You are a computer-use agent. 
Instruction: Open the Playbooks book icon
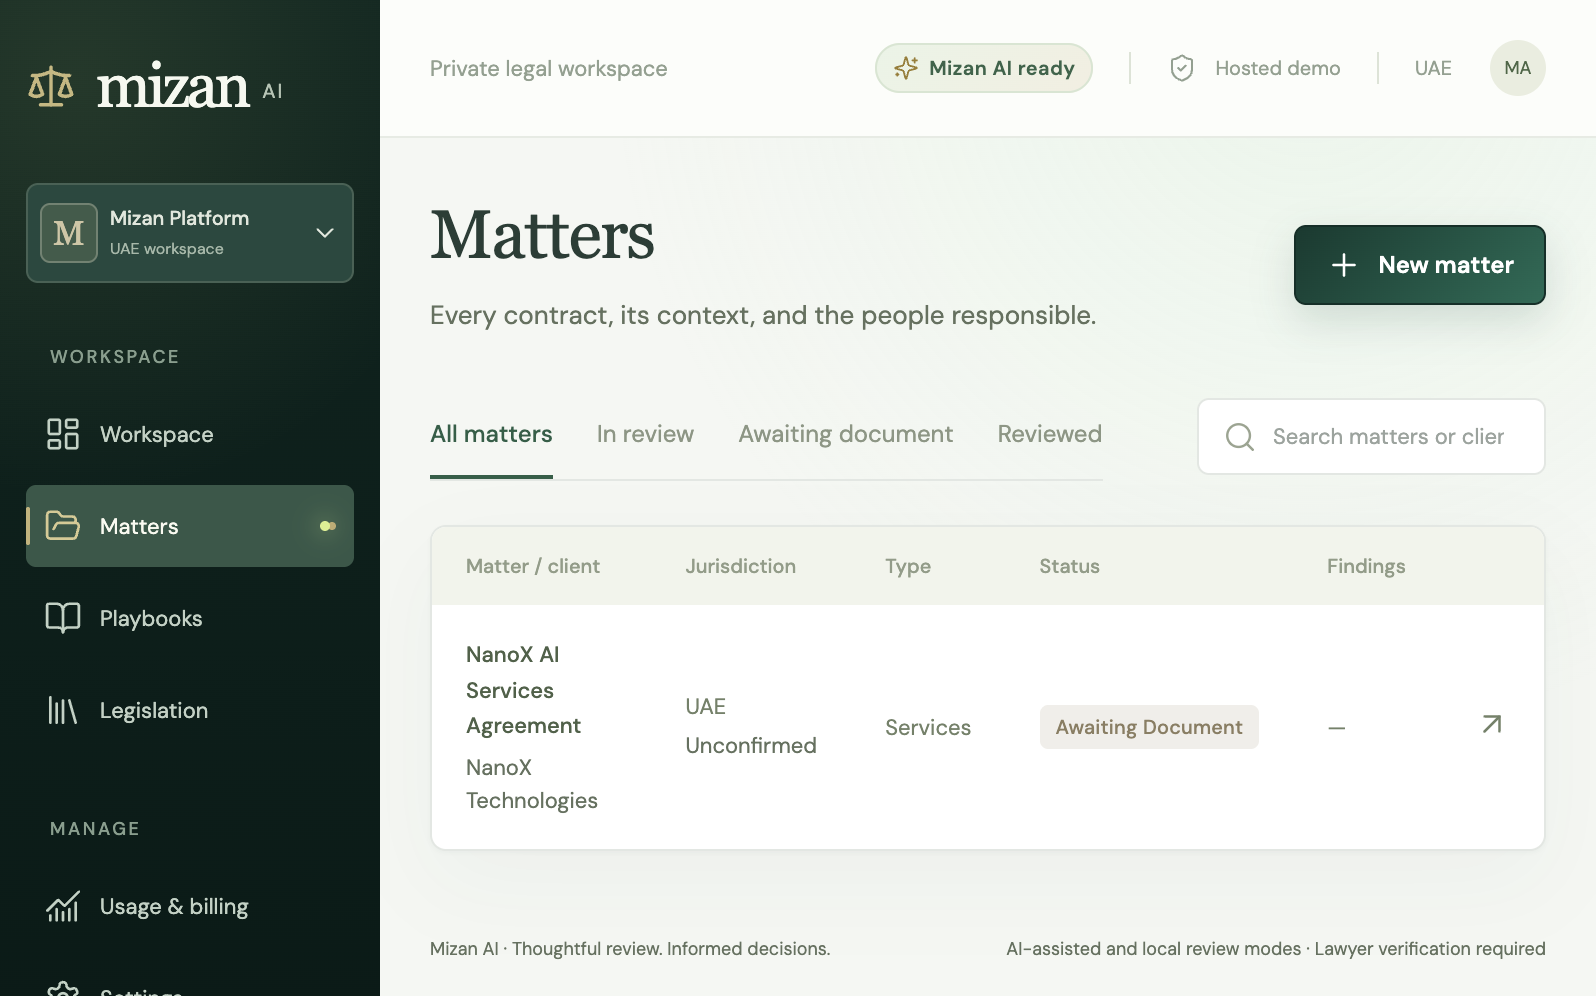tap(63, 618)
